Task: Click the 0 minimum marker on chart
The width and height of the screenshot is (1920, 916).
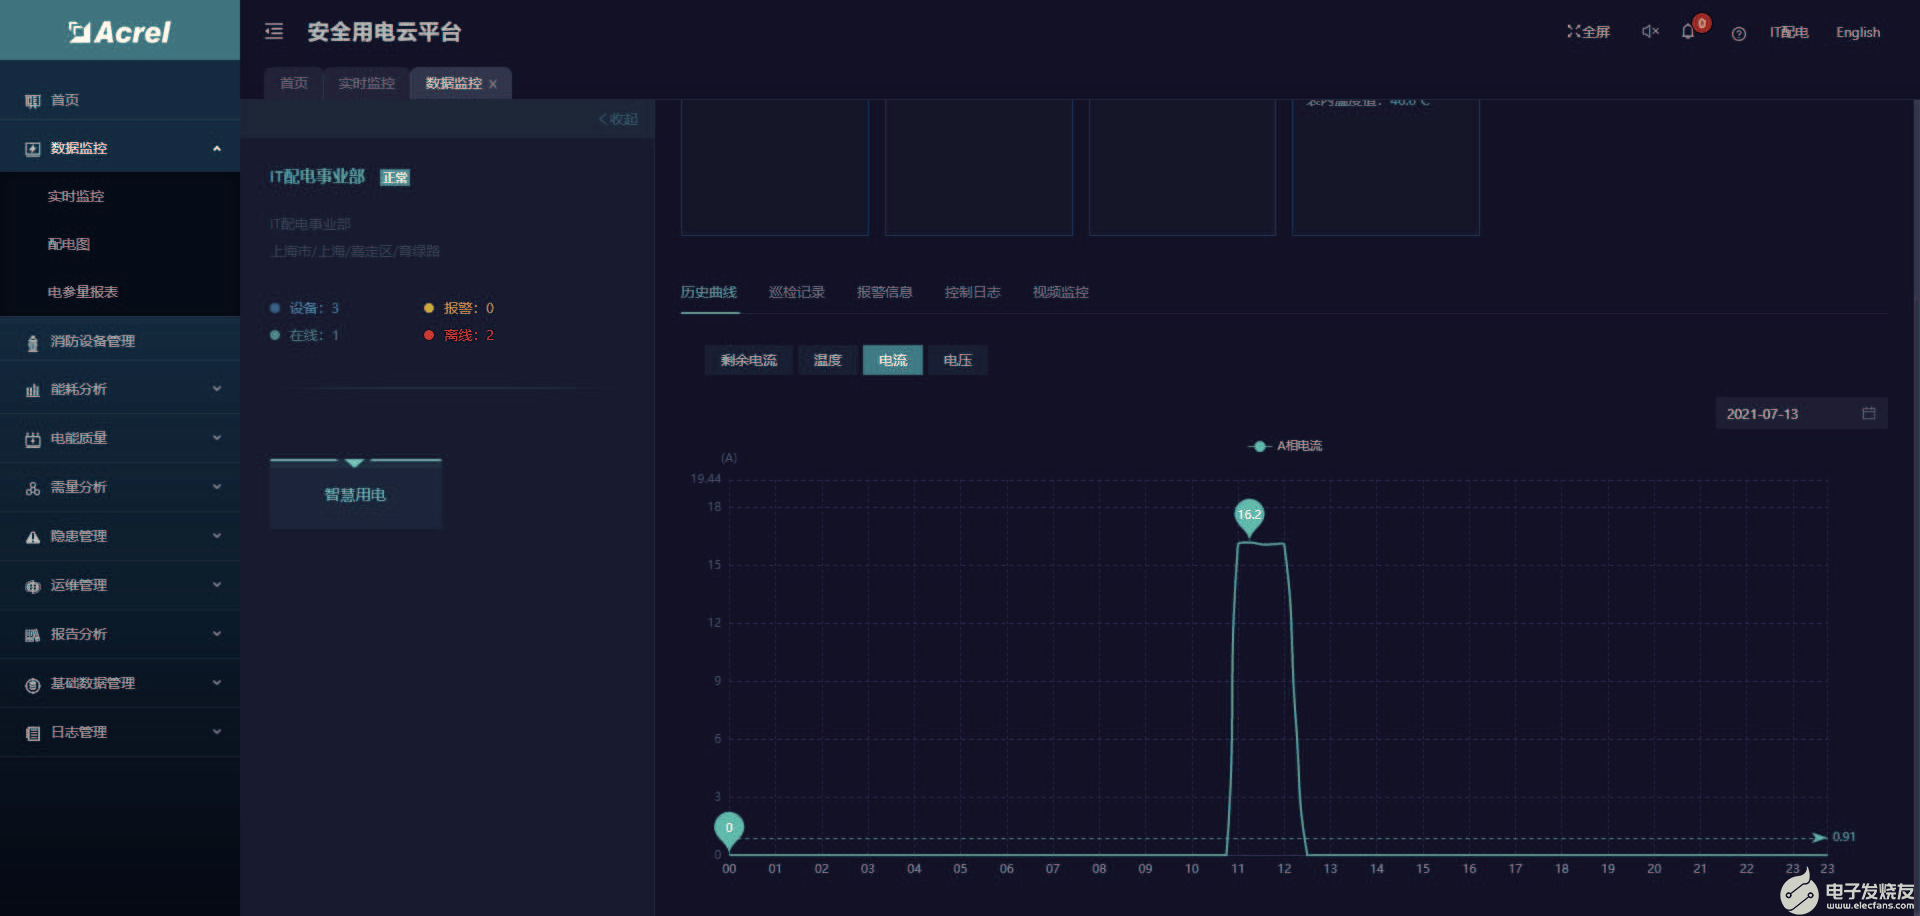Action: pos(729,829)
